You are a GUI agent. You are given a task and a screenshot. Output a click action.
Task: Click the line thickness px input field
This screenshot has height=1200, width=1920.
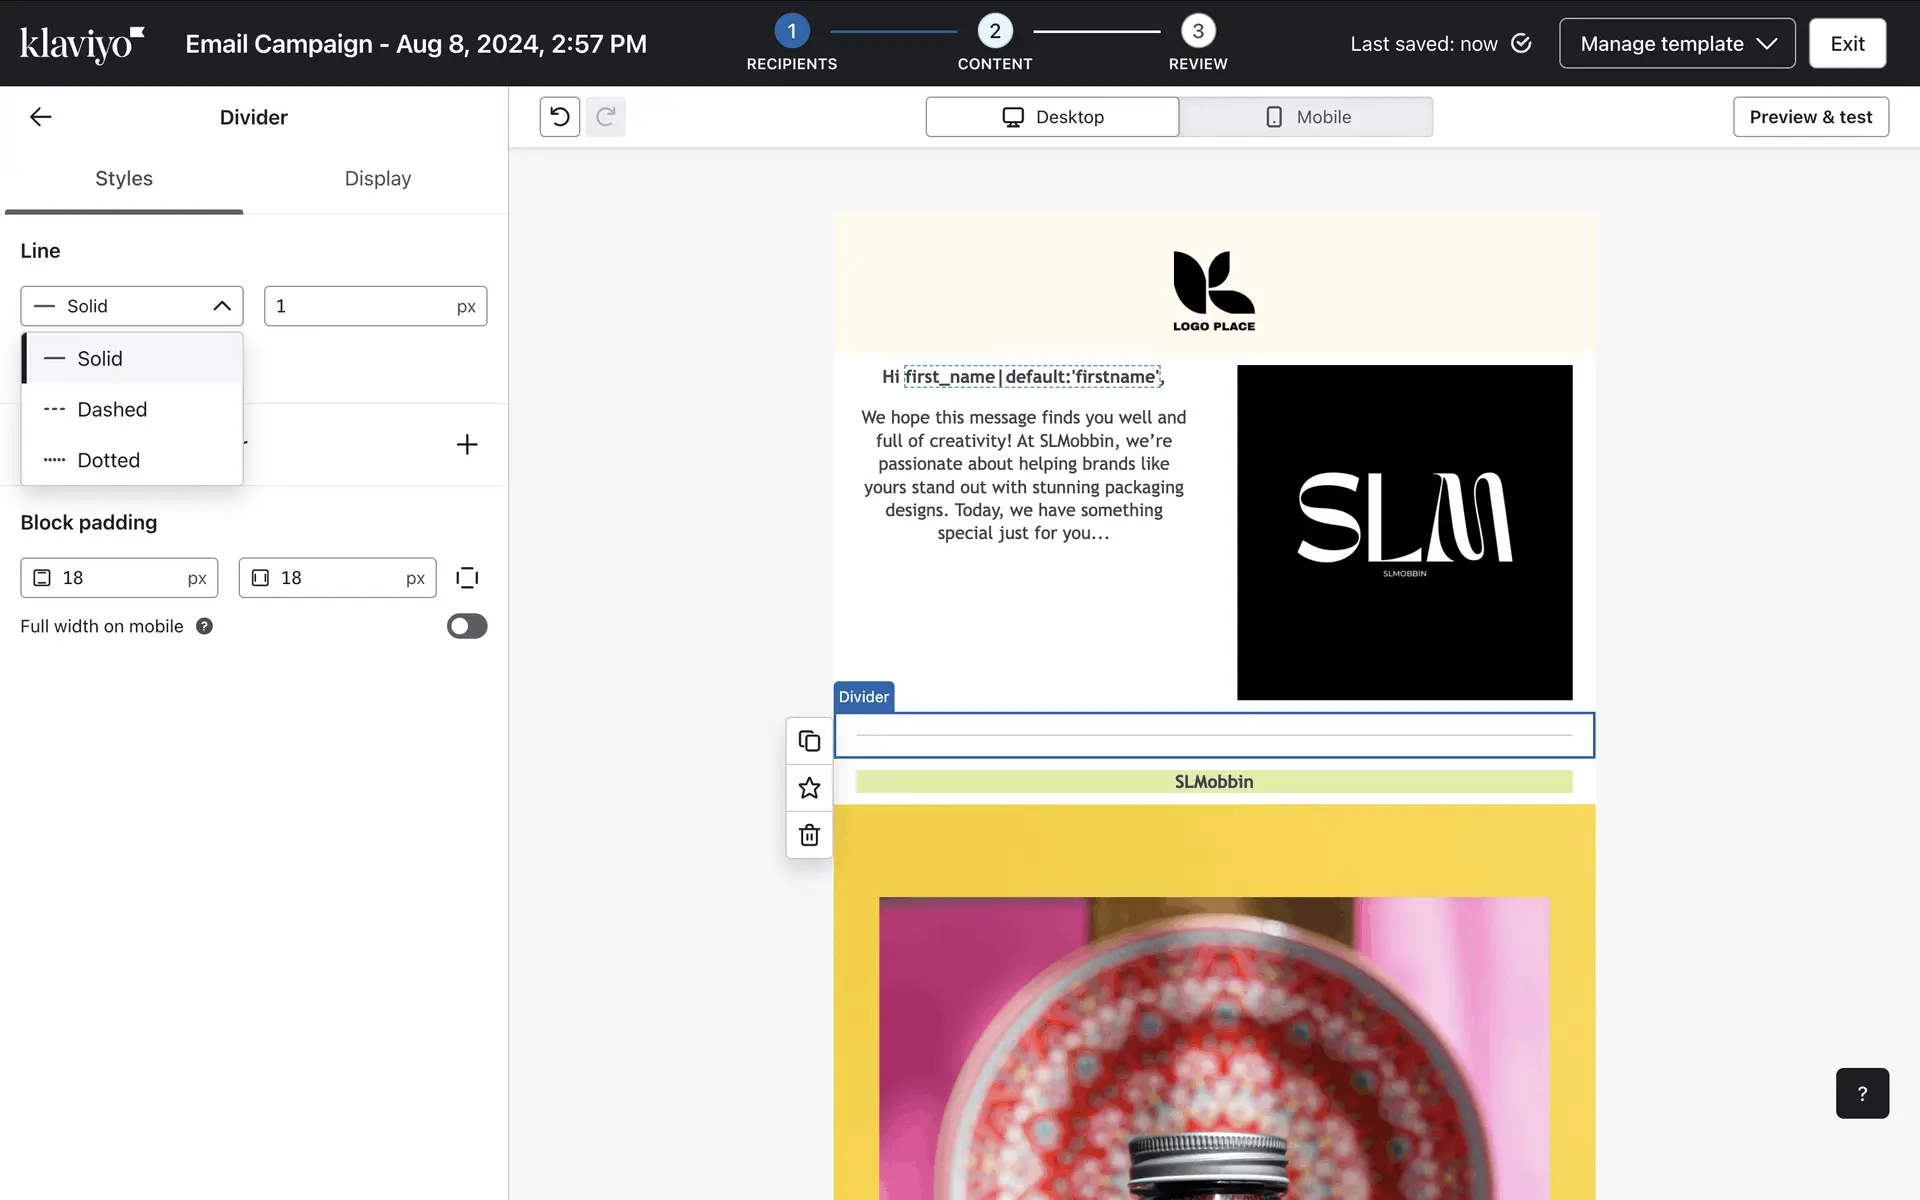click(360, 306)
